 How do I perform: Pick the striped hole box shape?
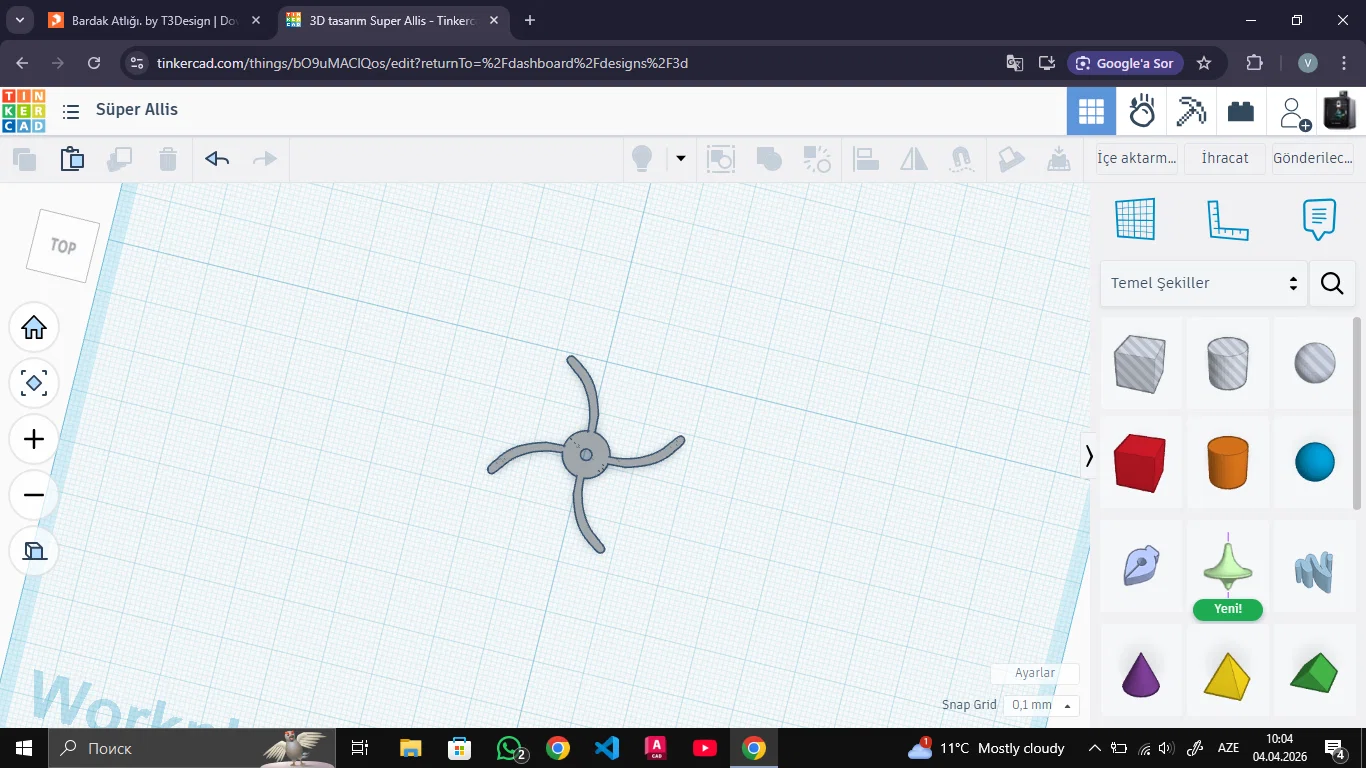1140,363
